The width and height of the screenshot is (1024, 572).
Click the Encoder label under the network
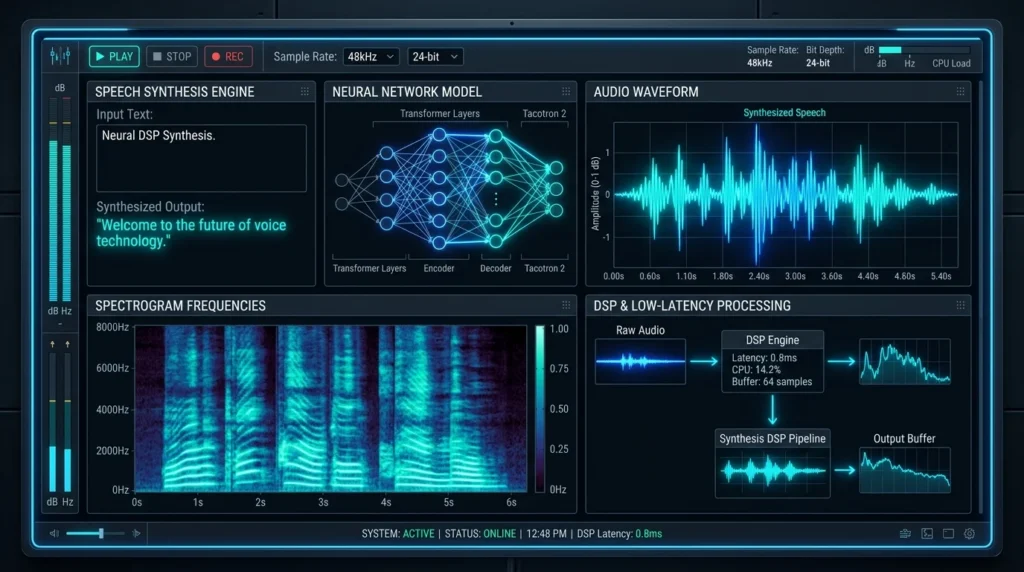[x=439, y=268]
